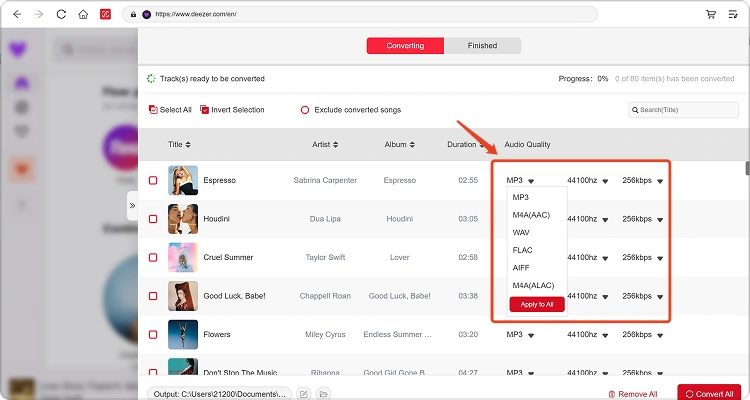Open the 44100hz sample rate dropdown for Espresso
This screenshot has height=400, width=750.
point(587,180)
